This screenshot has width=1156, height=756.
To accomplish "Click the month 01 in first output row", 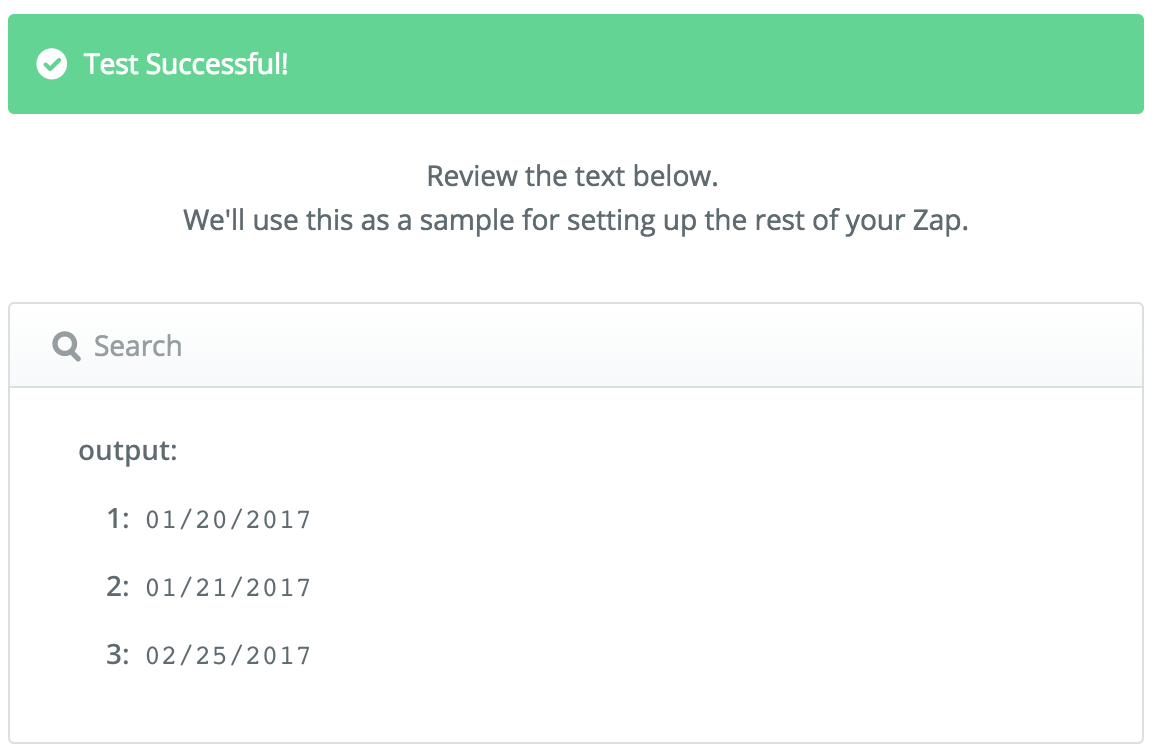I will pyautogui.click(x=161, y=520).
